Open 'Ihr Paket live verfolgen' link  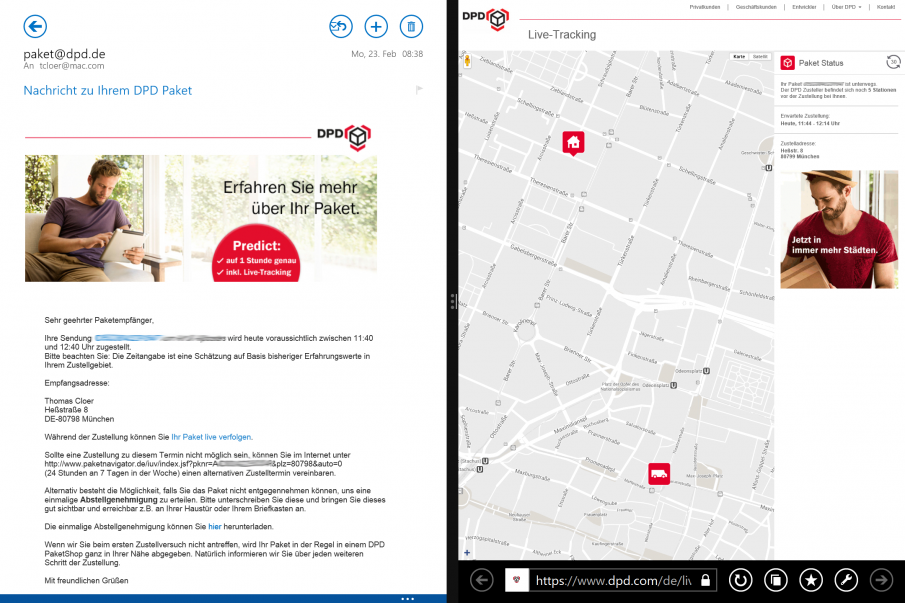[211, 437]
